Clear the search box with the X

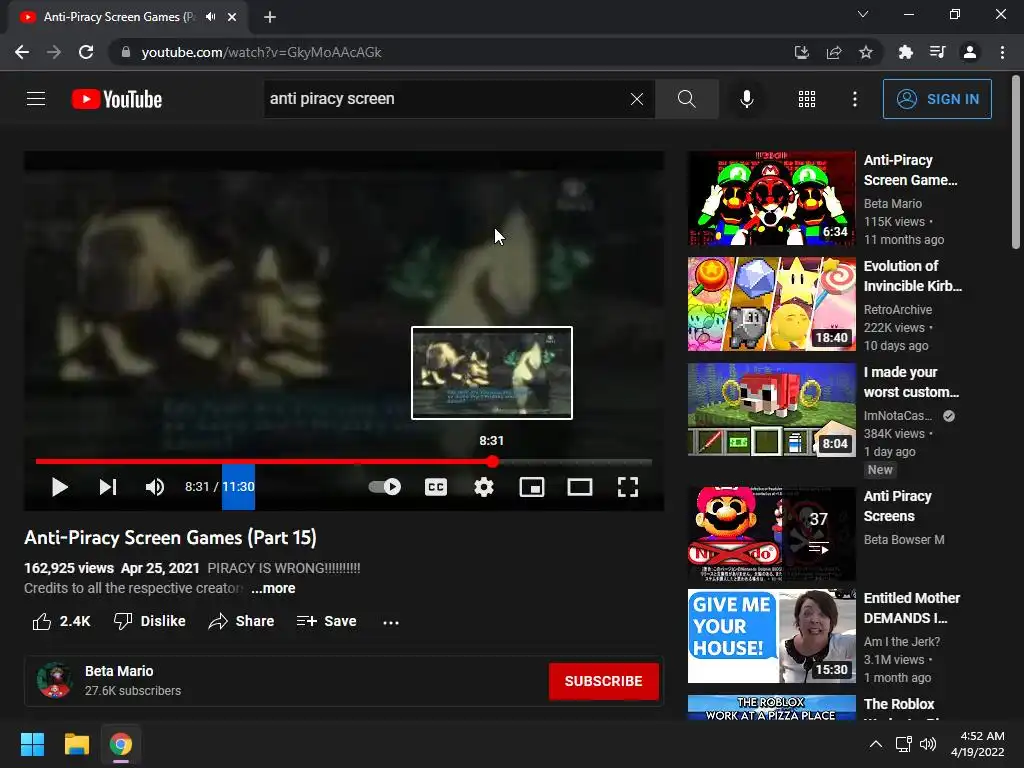pos(637,99)
